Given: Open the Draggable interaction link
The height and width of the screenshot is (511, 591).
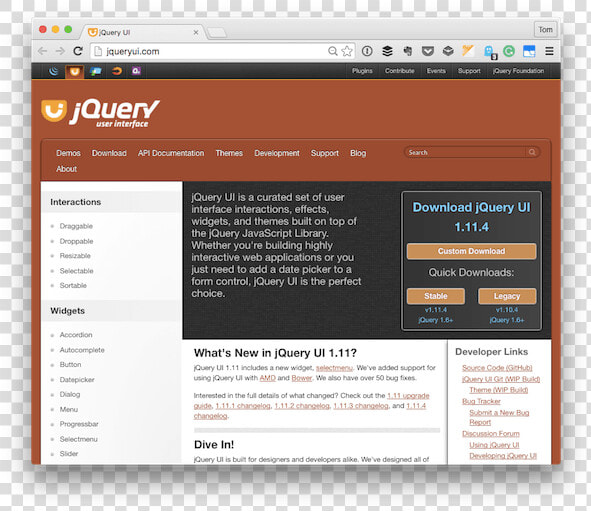Looking at the screenshot, I should click(76, 226).
